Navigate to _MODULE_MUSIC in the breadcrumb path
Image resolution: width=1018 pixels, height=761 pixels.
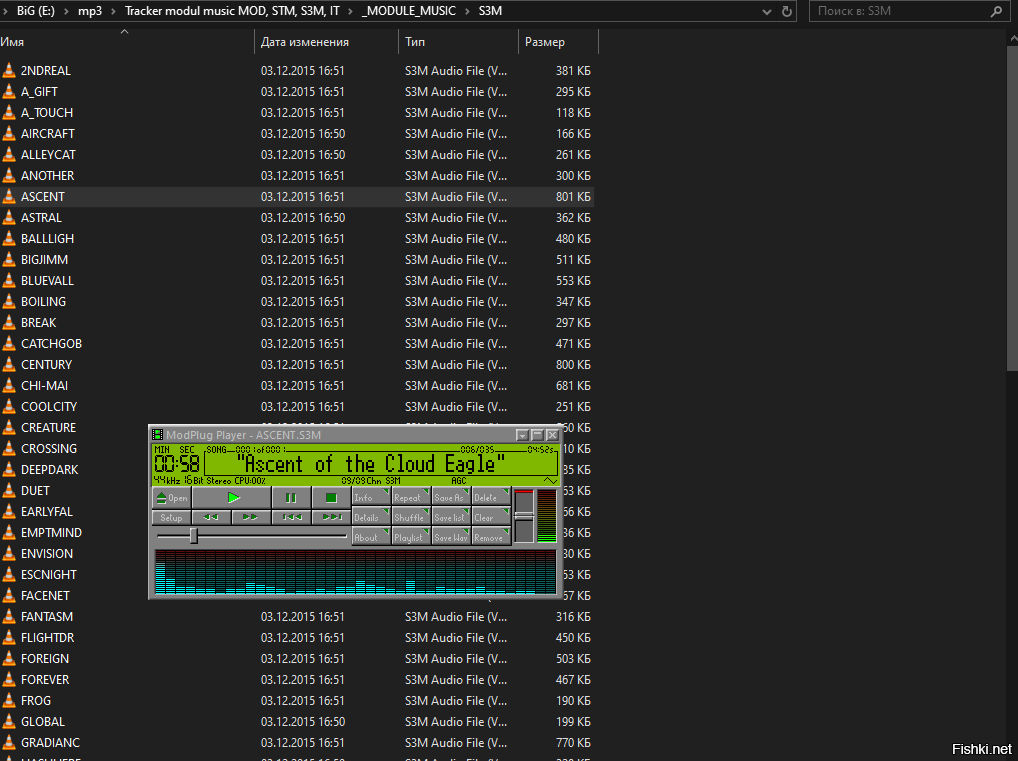(408, 12)
